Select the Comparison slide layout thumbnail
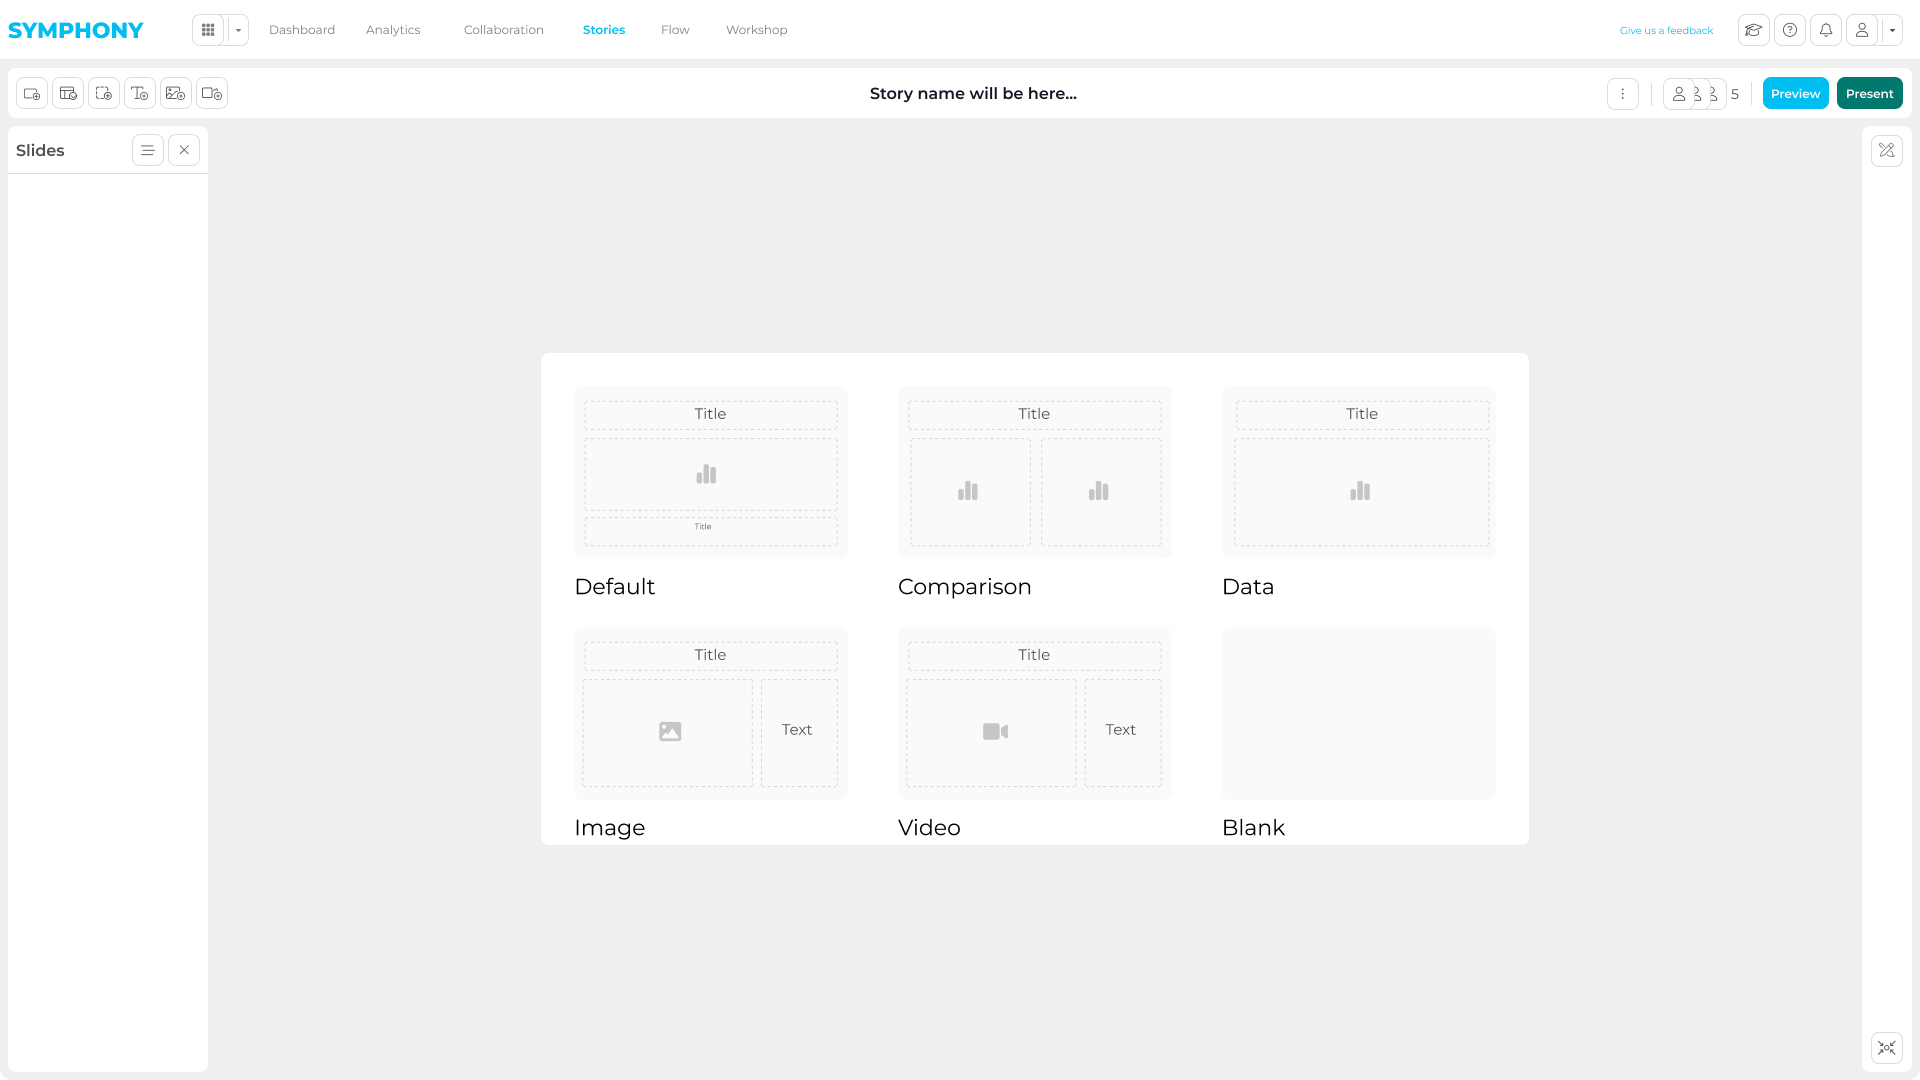1920x1080 pixels. pyautogui.click(x=1034, y=473)
